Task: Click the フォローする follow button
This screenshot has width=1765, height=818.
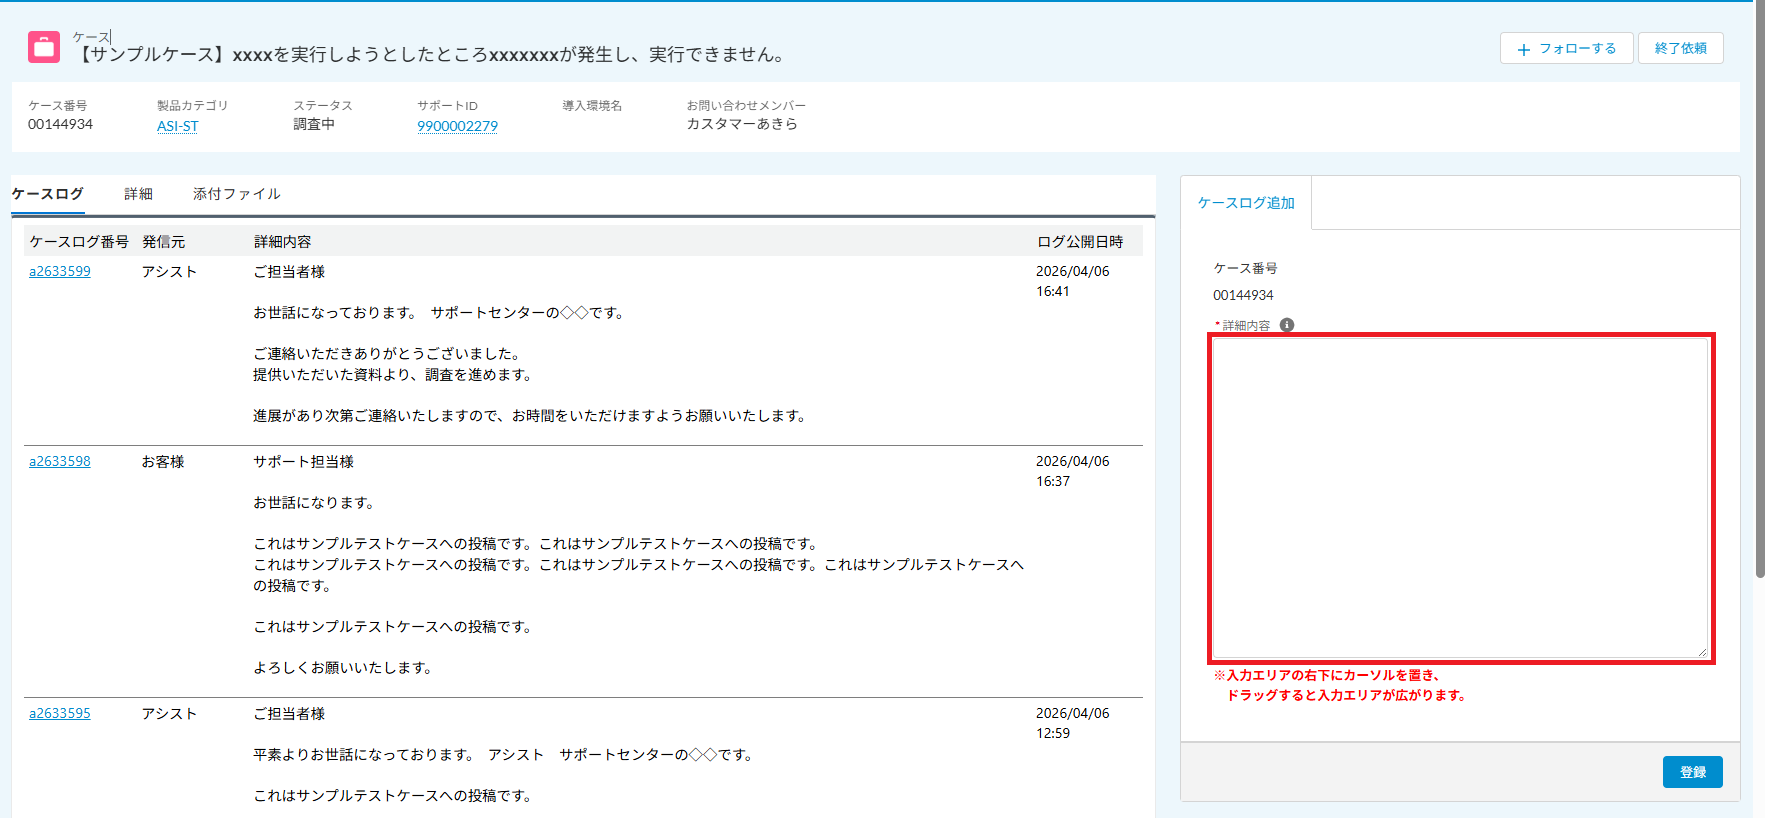Action: click(1566, 48)
